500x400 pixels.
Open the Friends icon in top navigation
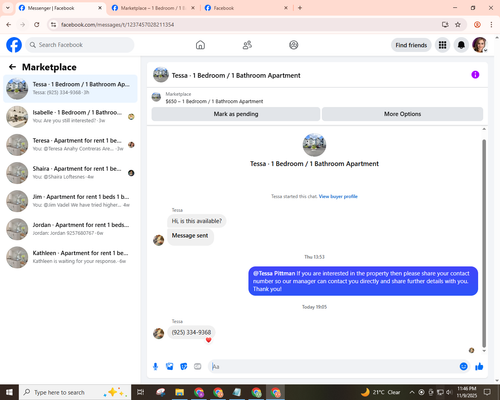click(x=247, y=45)
